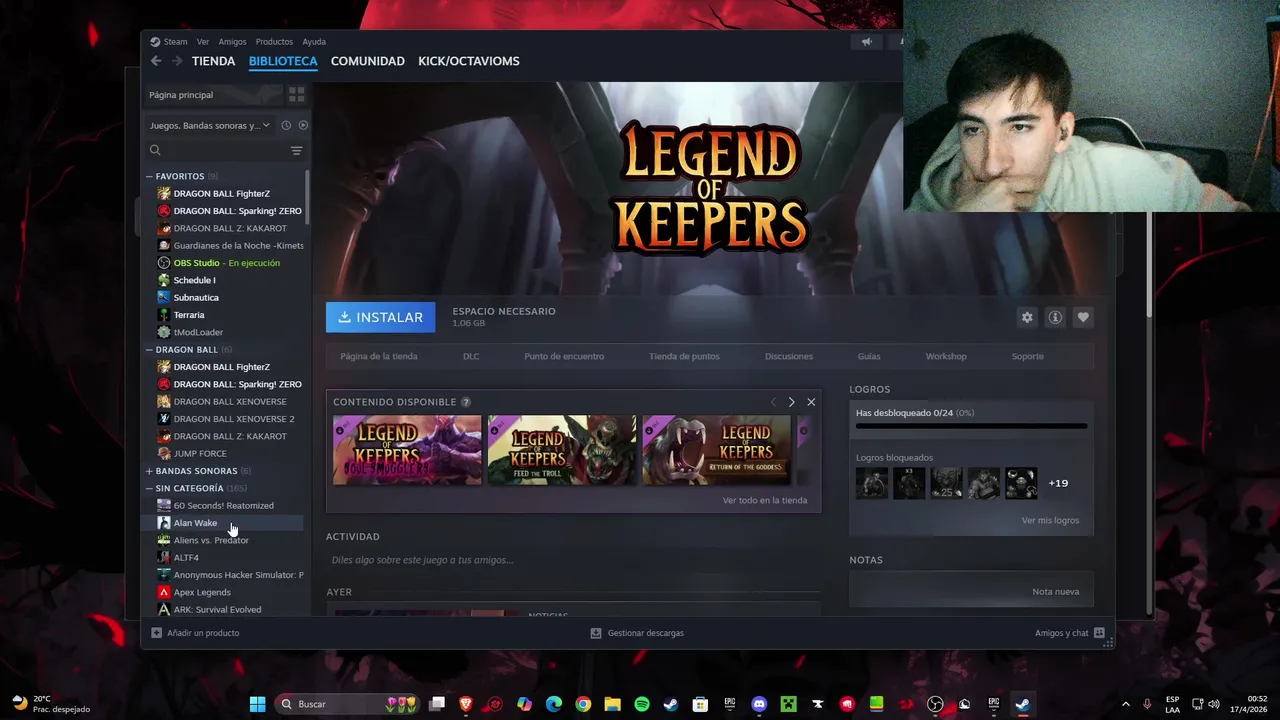
Task: Select Alan Wake in library
Action: [195, 523]
